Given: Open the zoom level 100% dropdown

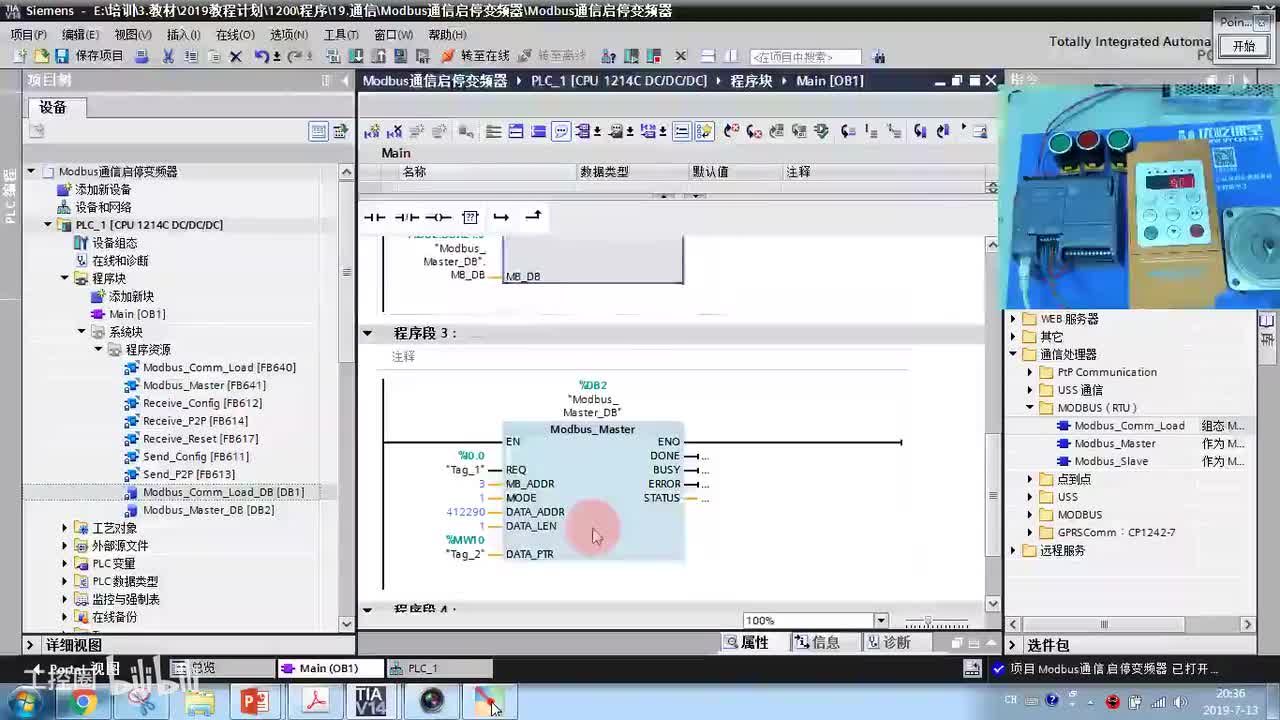Looking at the screenshot, I should click(x=881, y=621).
